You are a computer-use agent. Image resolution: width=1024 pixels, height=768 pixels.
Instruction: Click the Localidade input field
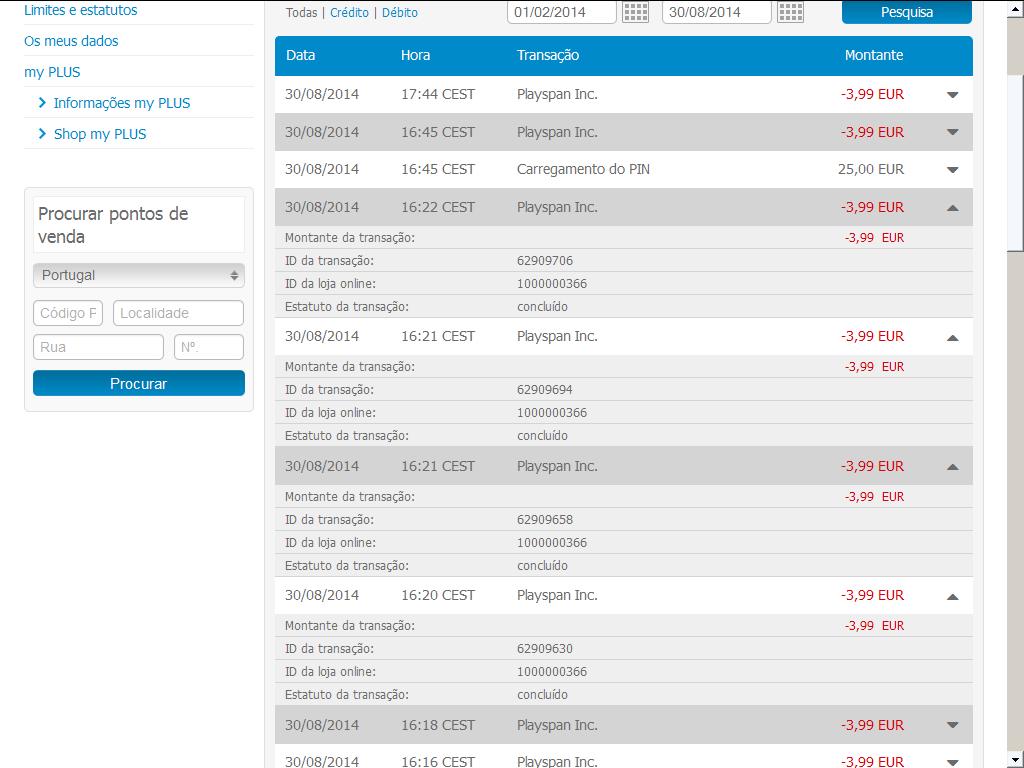tap(178, 313)
